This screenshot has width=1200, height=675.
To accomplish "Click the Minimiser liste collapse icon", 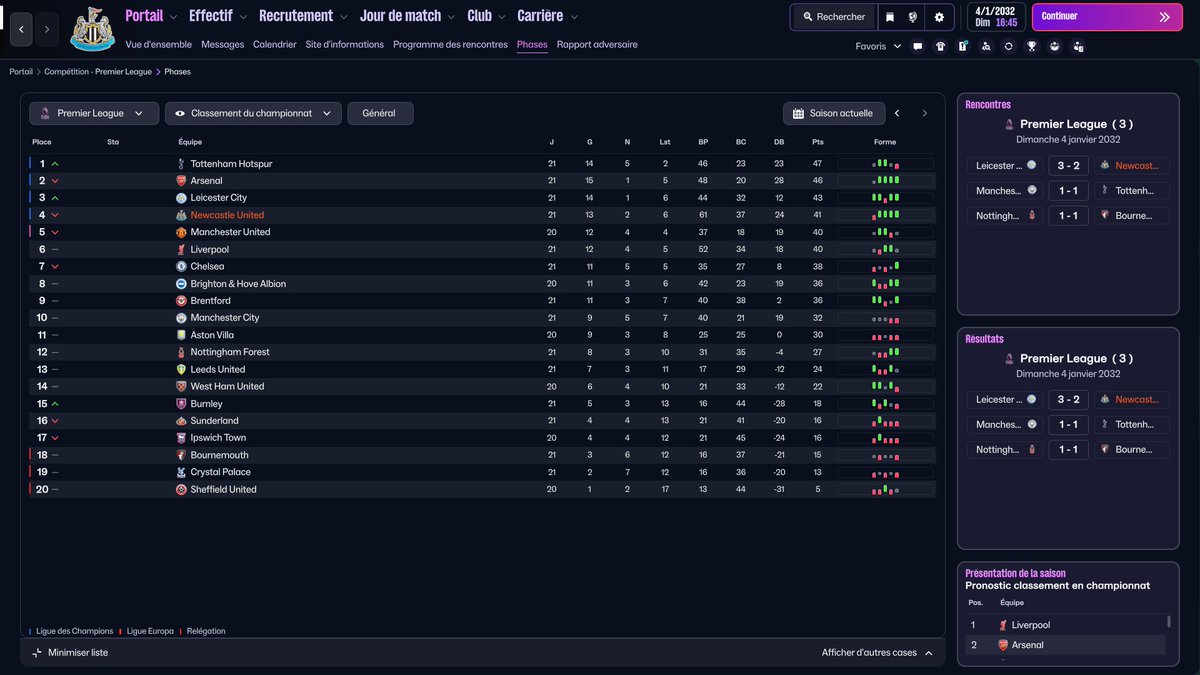I will tap(37, 653).
